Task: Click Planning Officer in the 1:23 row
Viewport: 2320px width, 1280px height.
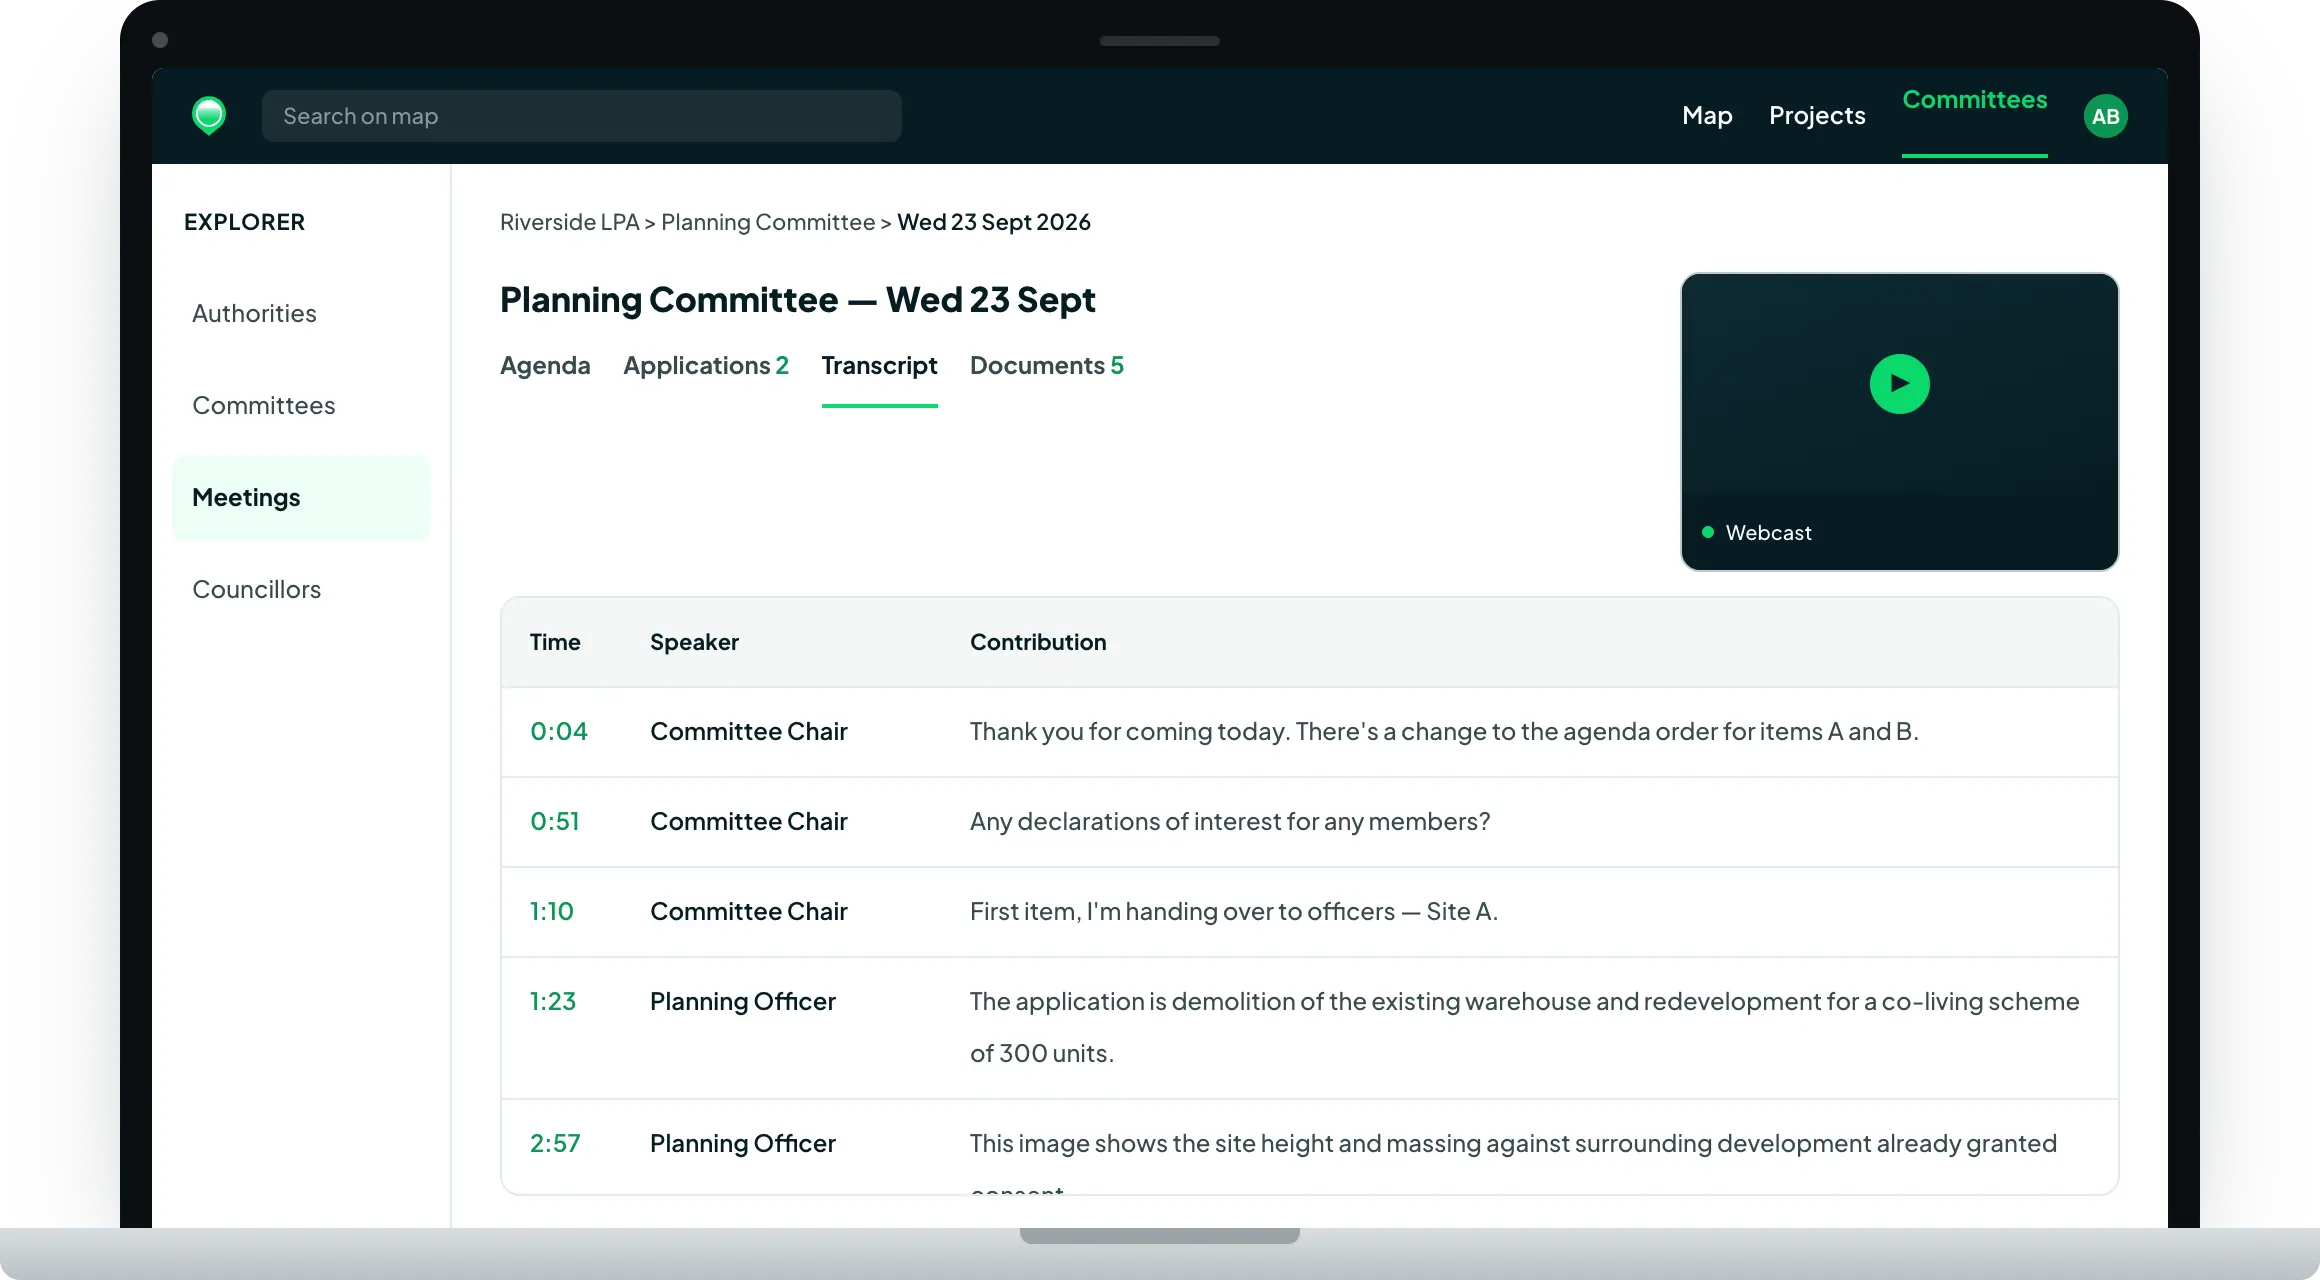Action: click(743, 1002)
